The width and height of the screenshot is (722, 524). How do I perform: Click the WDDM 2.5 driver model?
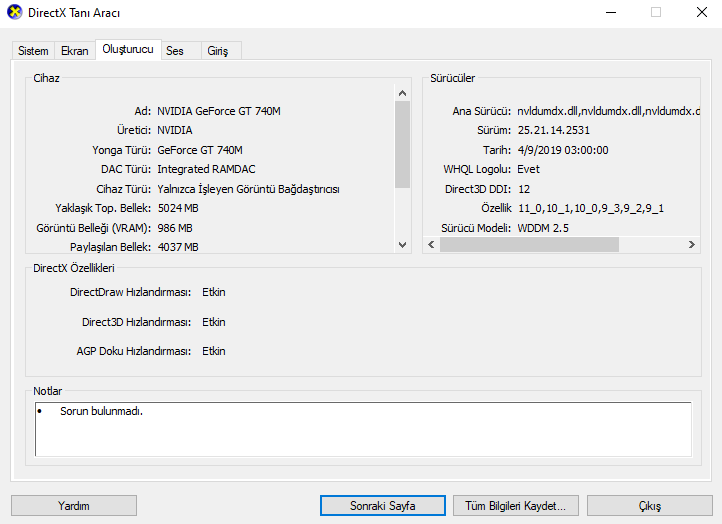[543, 228]
